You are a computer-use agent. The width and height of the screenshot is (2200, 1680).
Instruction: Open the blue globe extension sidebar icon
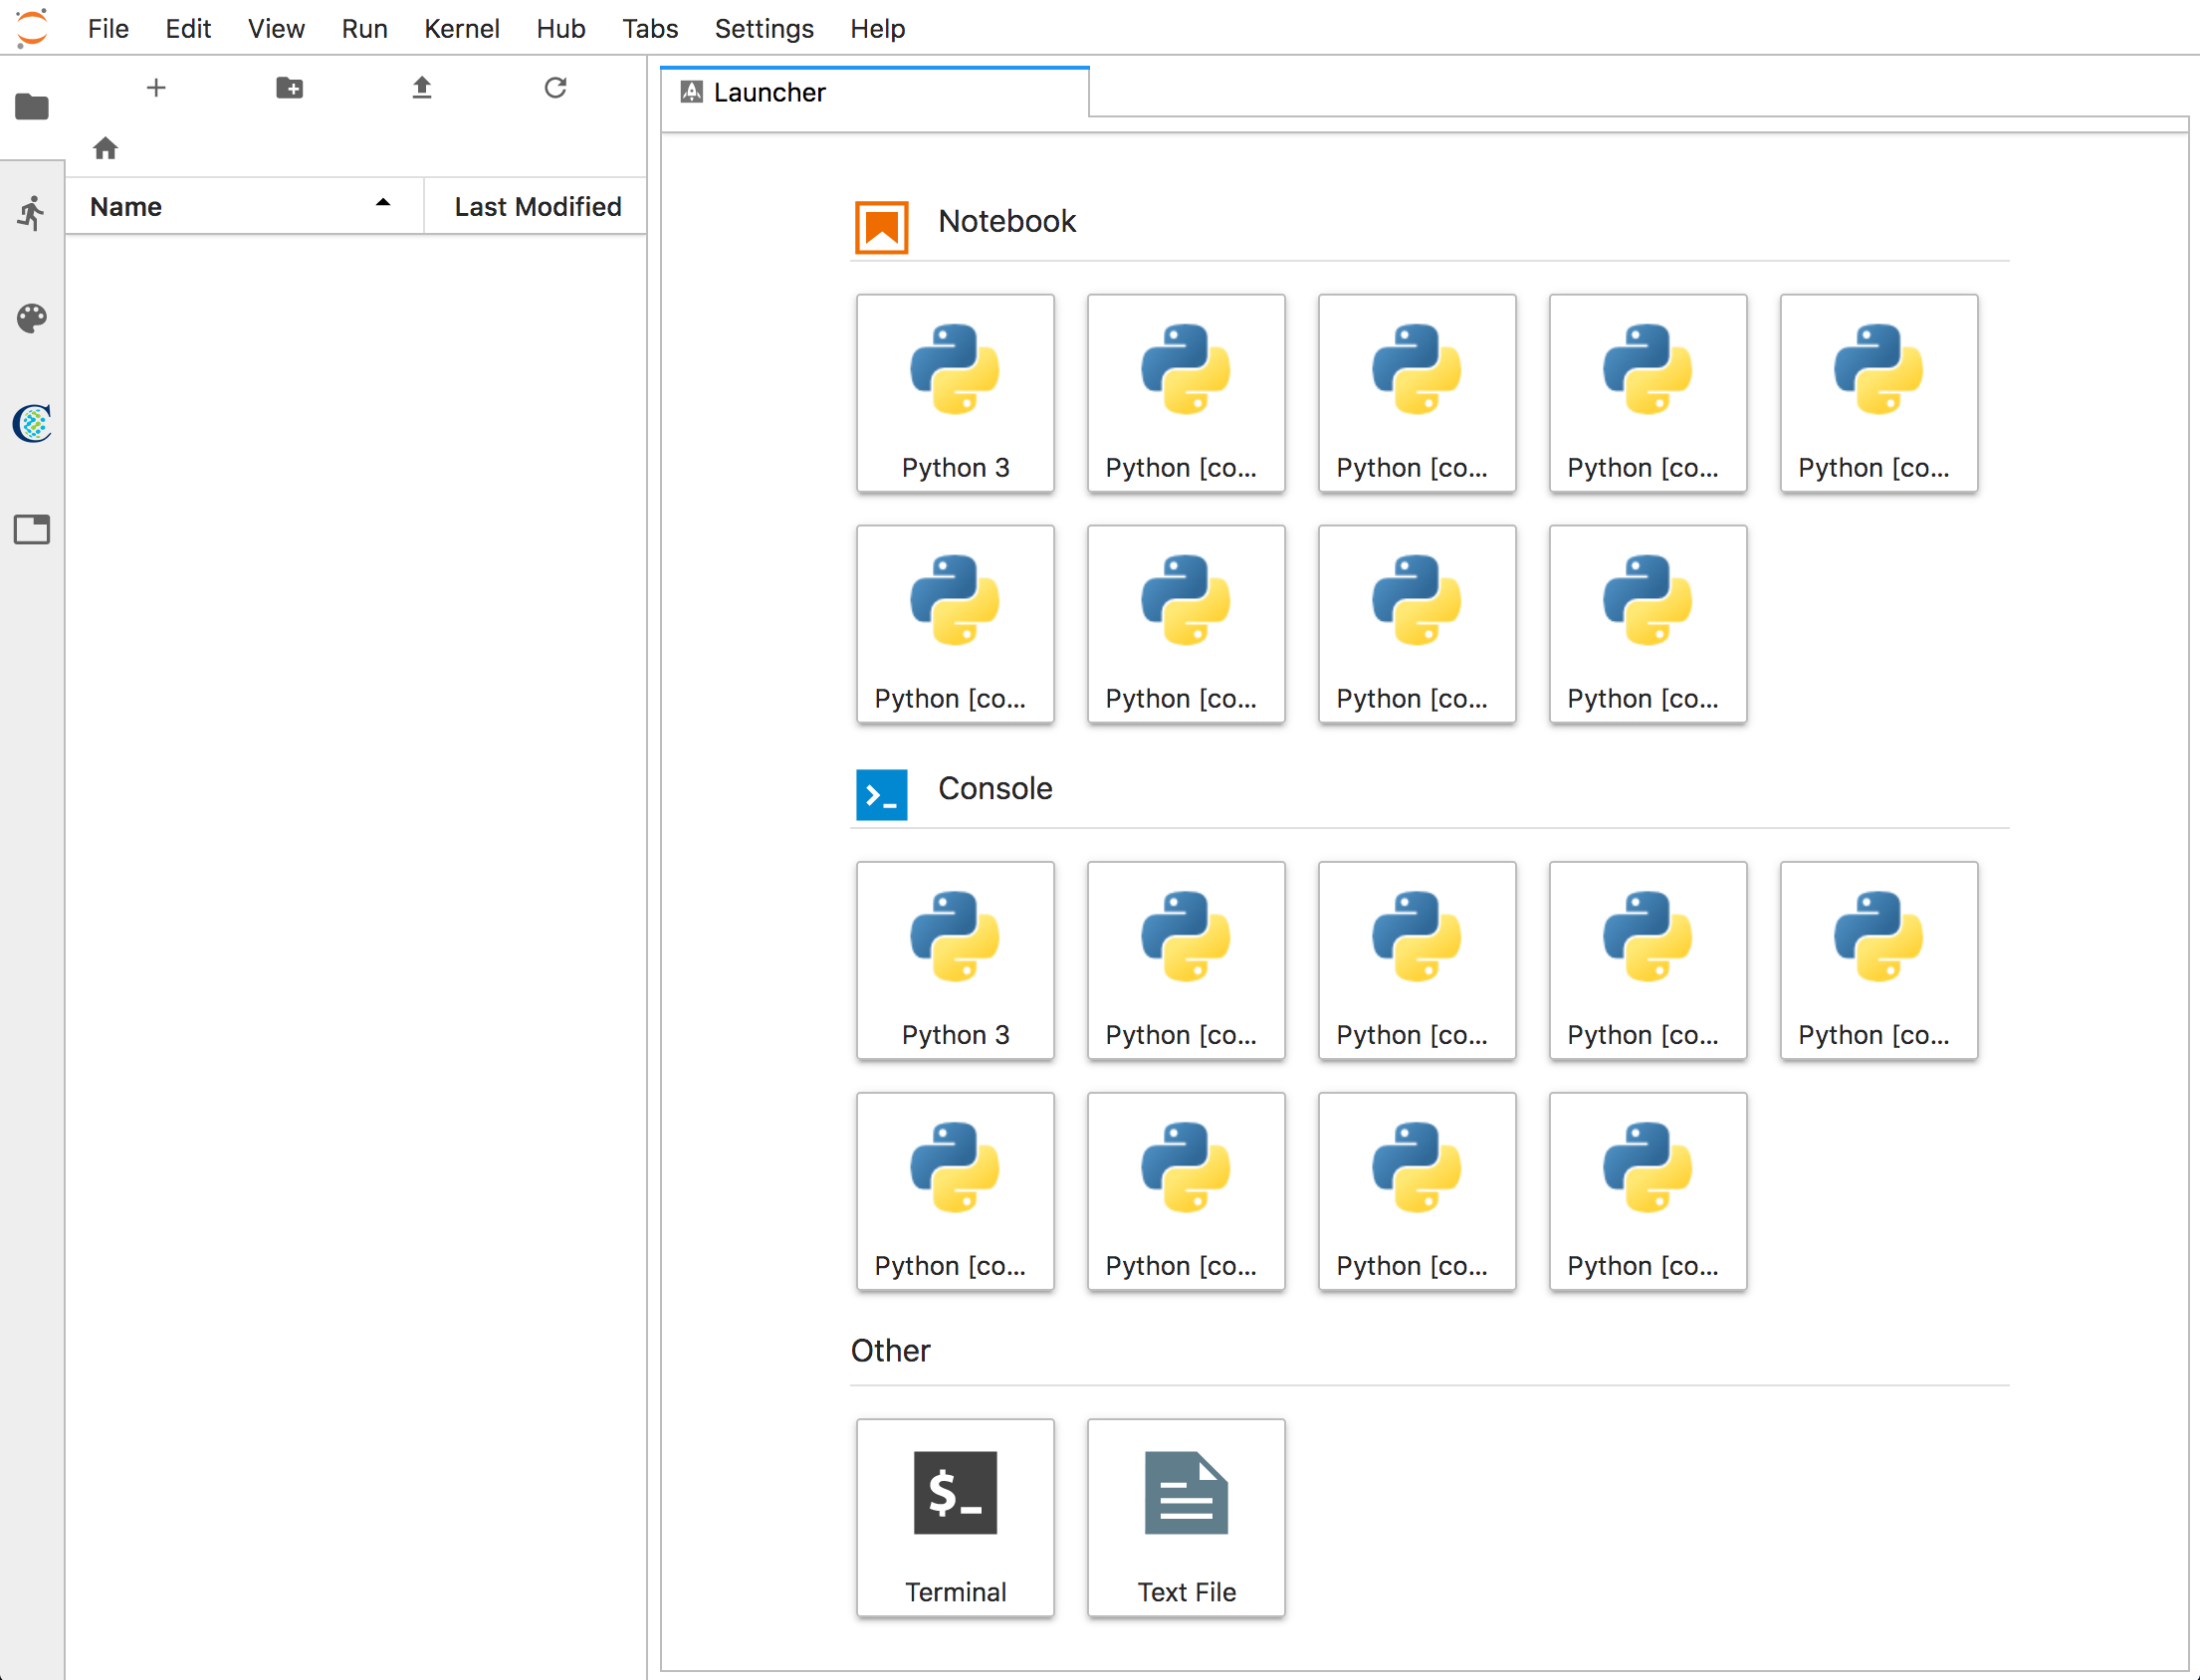click(x=32, y=423)
